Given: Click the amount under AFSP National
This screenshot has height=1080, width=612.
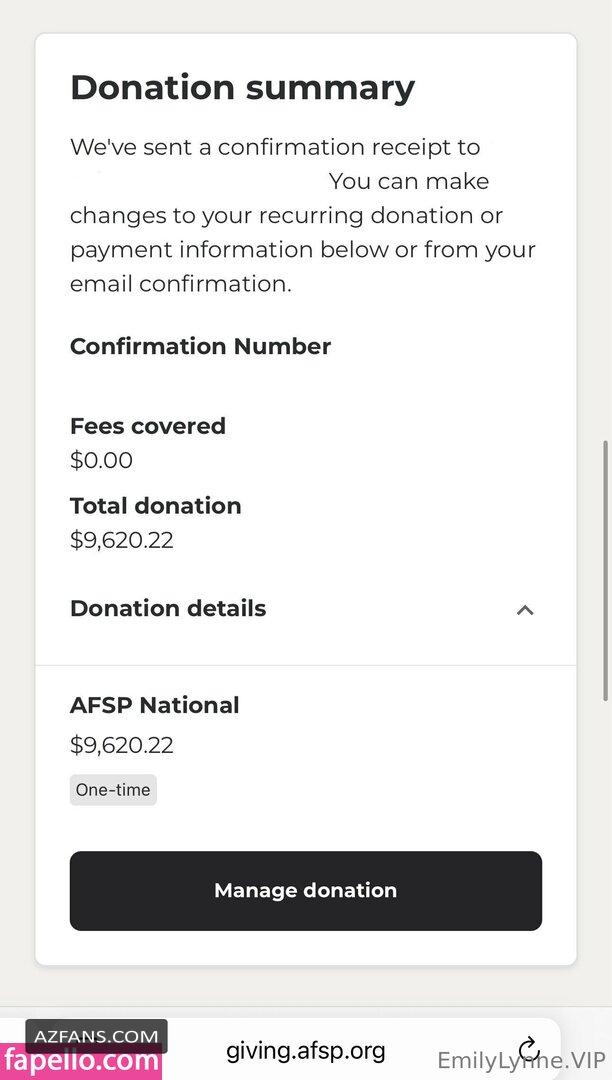Looking at the screenshot, I should click(122, 745).
